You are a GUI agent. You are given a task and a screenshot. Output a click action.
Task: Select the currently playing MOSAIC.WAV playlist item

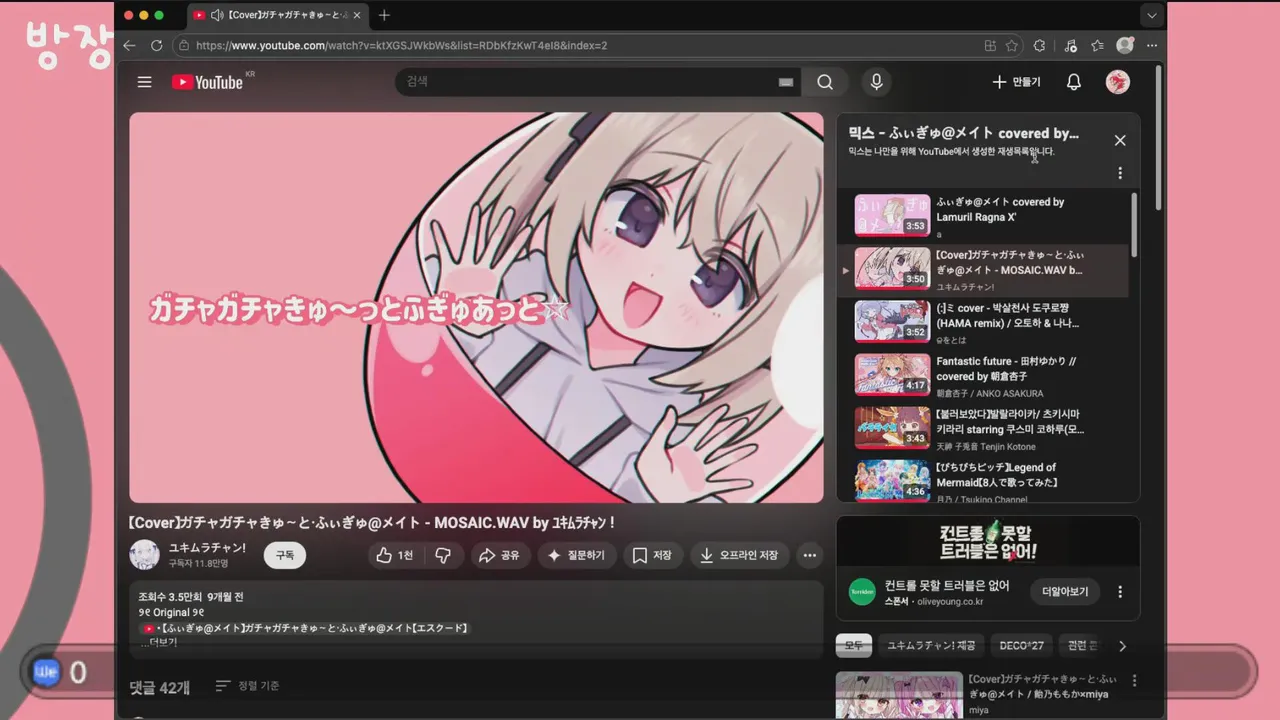[983, 270]
